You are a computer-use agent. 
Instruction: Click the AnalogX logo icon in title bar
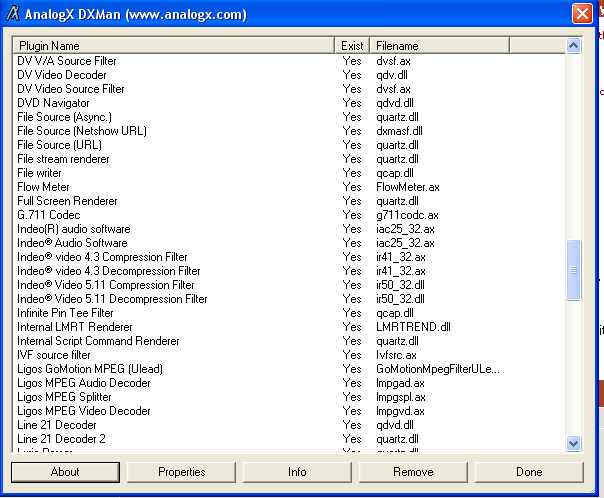[x=13, y=14]
